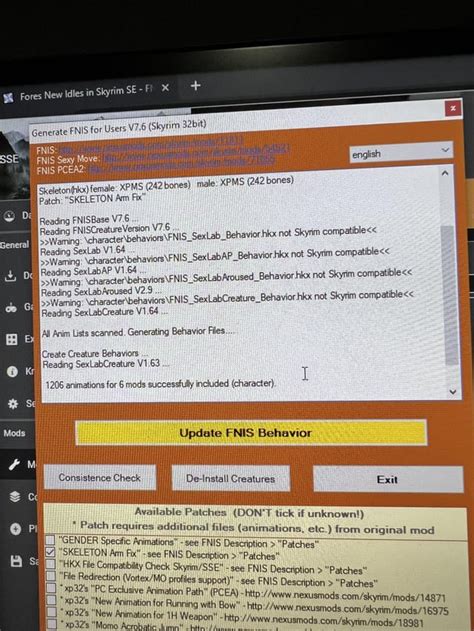Click the log scroll-down arrow
The image size is (474, 631).
pos(452,392)
